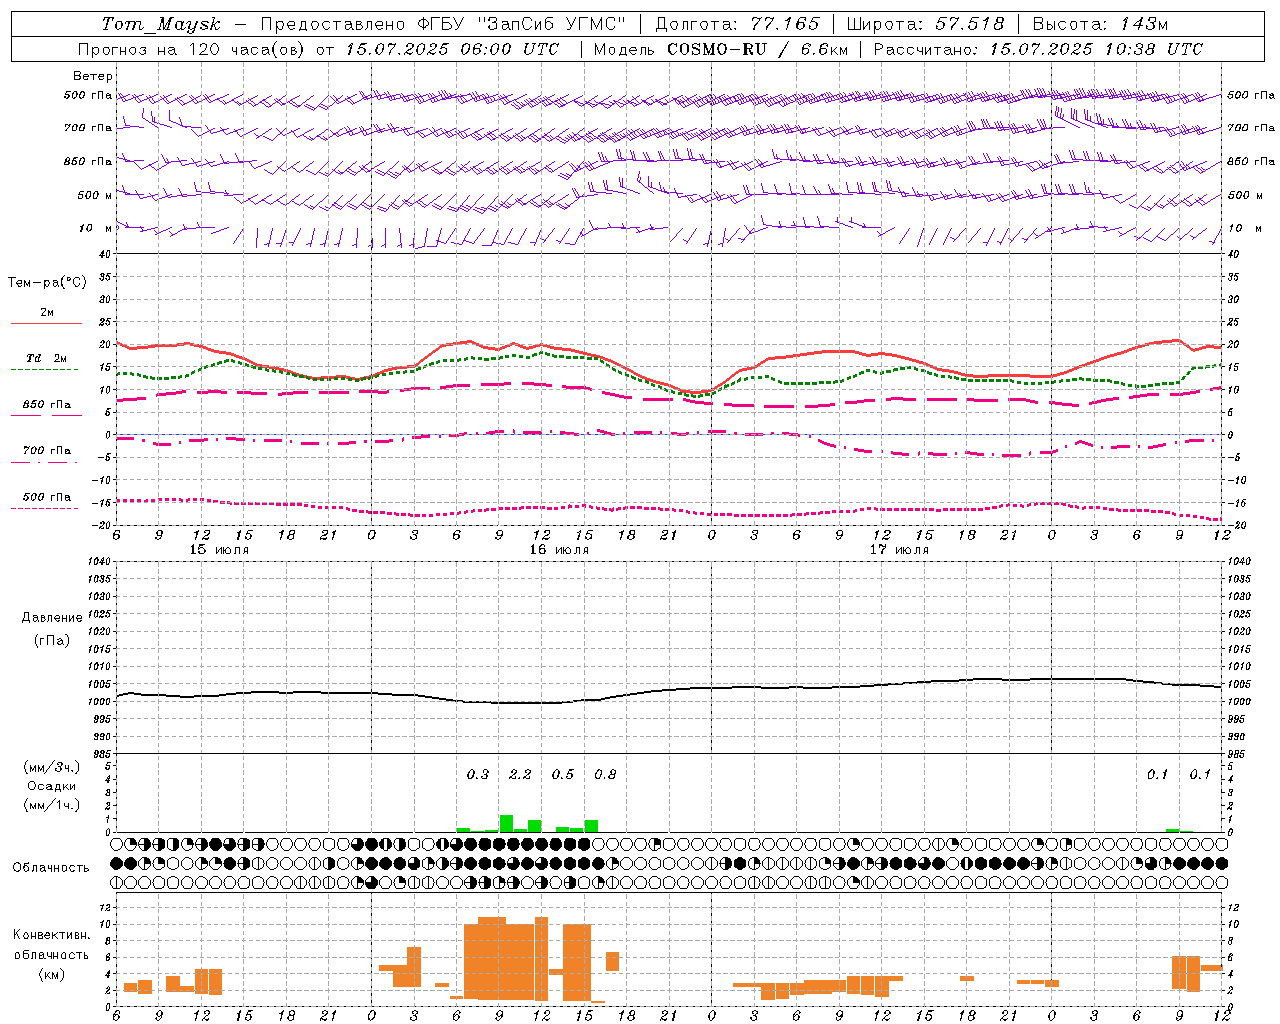1280x1024 pixels.
Task: Click the "Давление" pressure panel label
Action: click(x=51, y=618)
